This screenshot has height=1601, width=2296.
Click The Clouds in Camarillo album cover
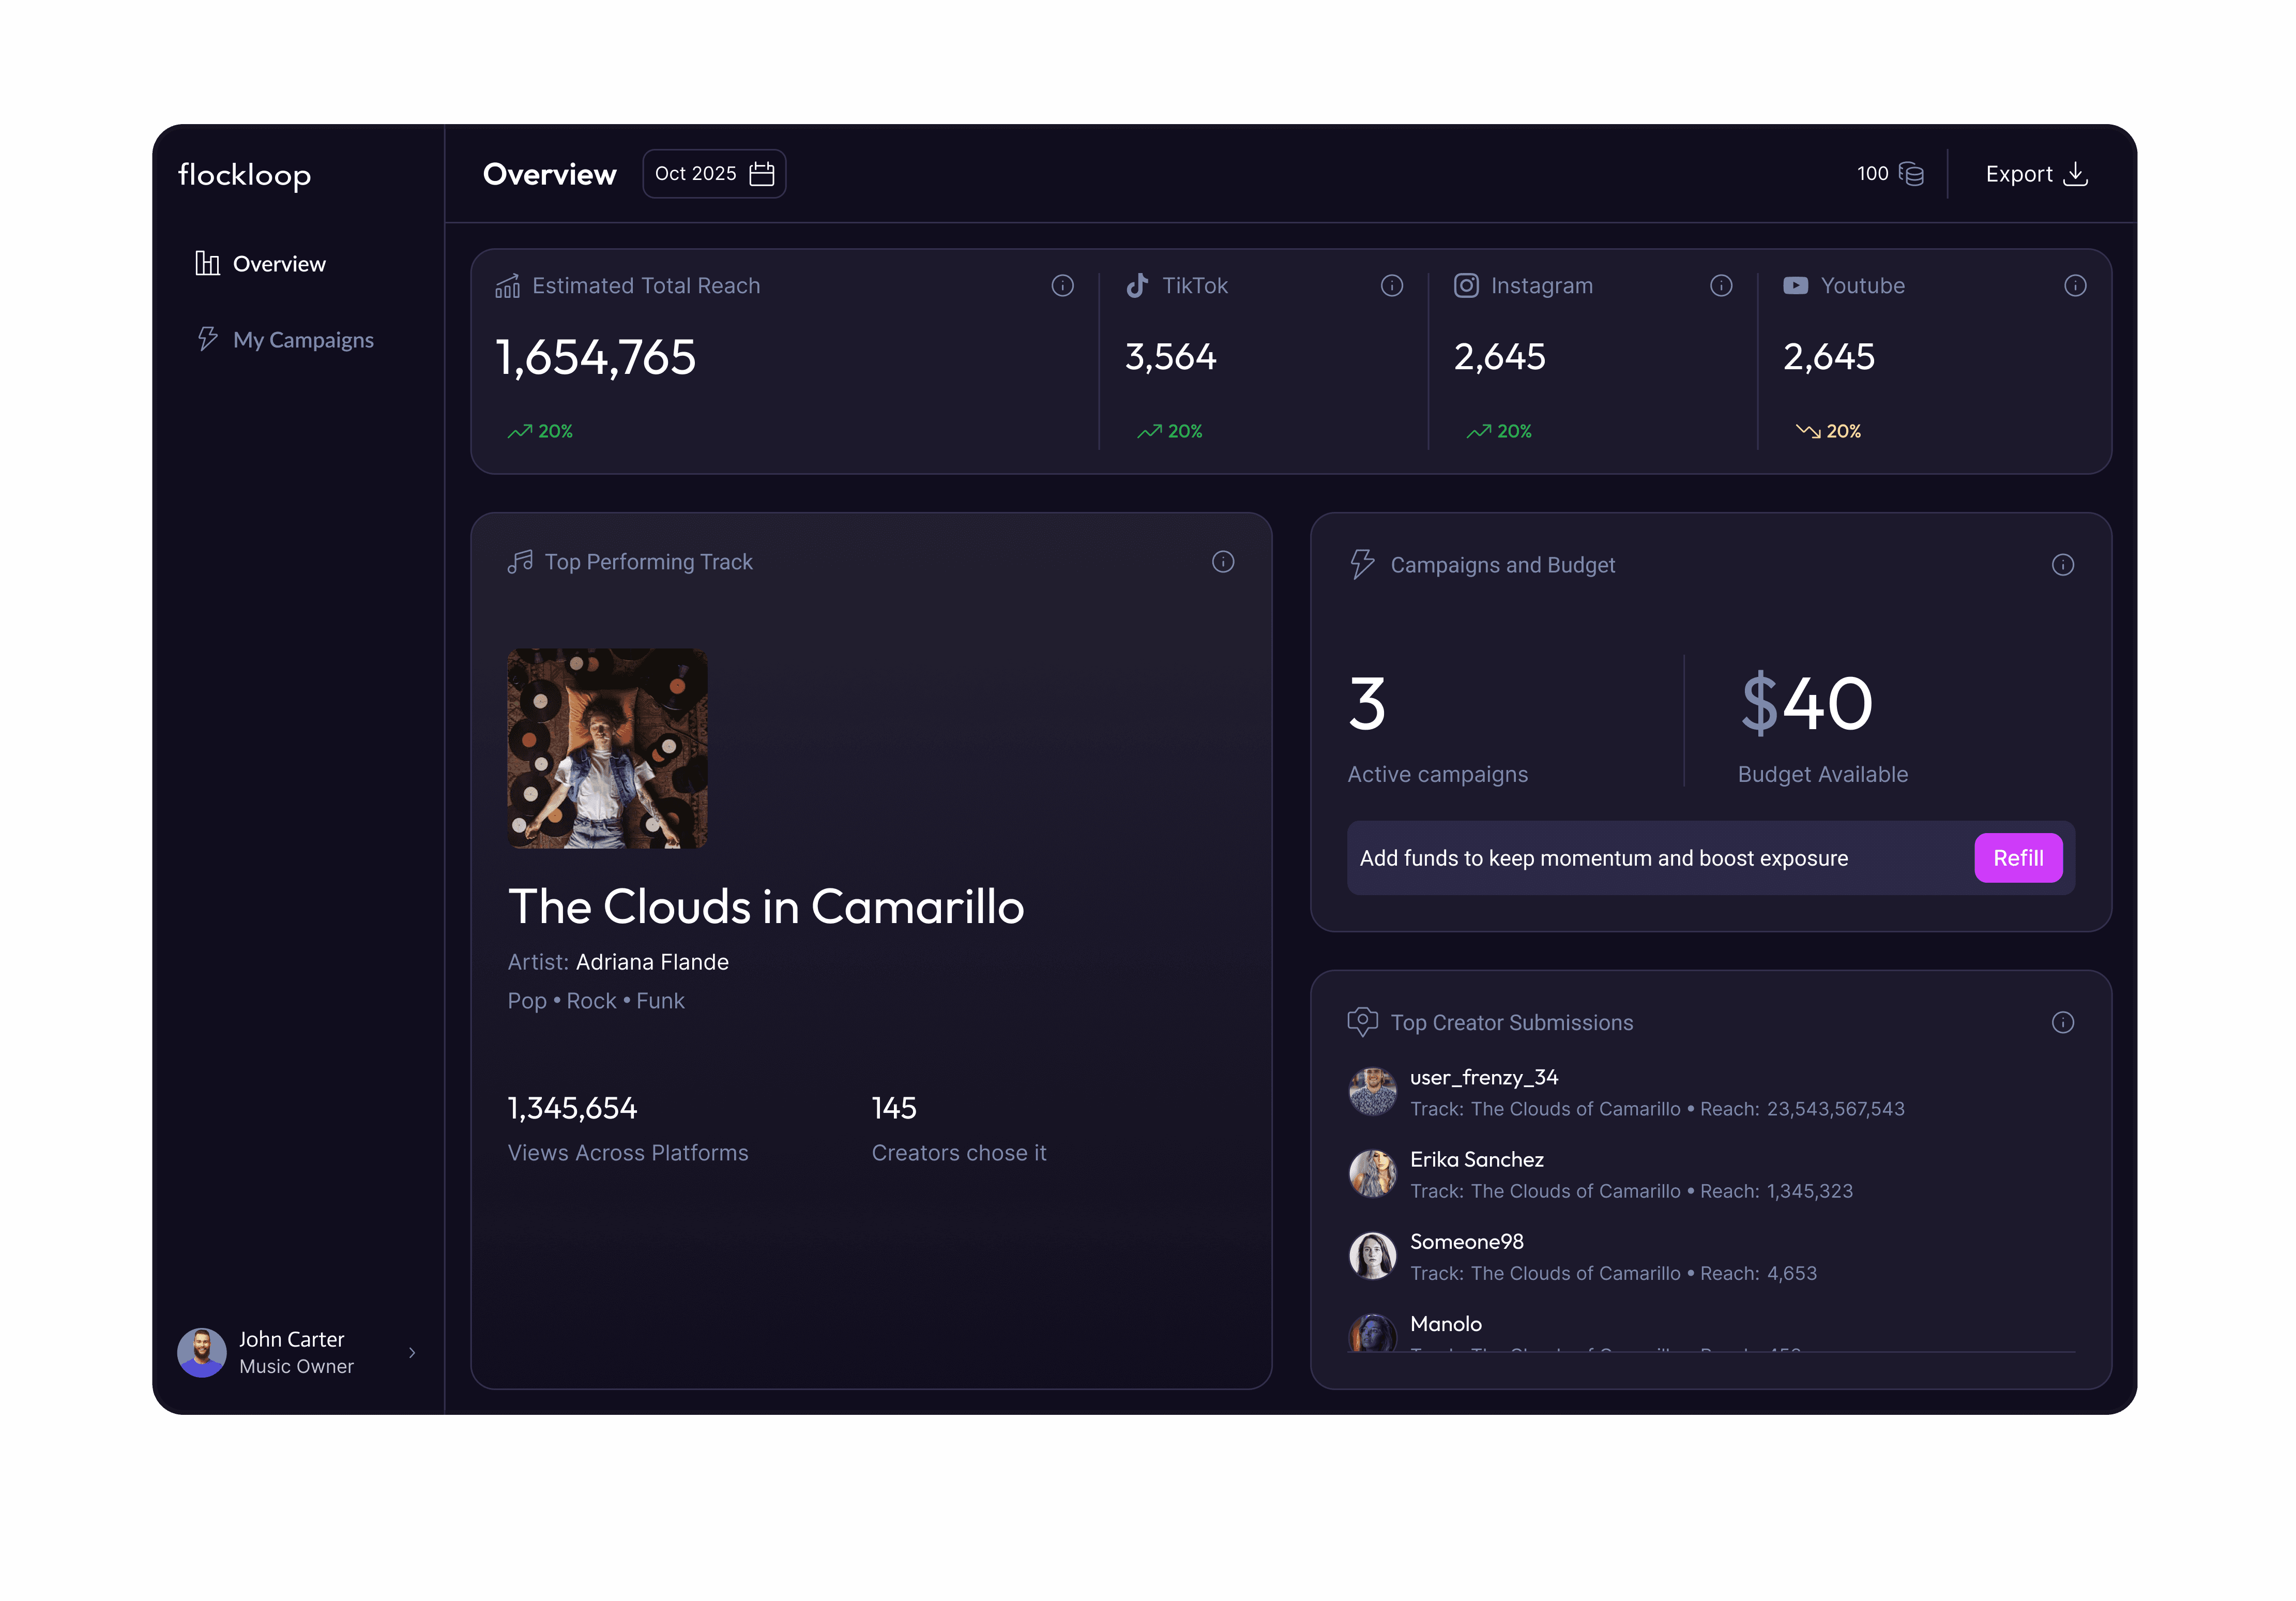pyautogui.click(x=607, y=748)
